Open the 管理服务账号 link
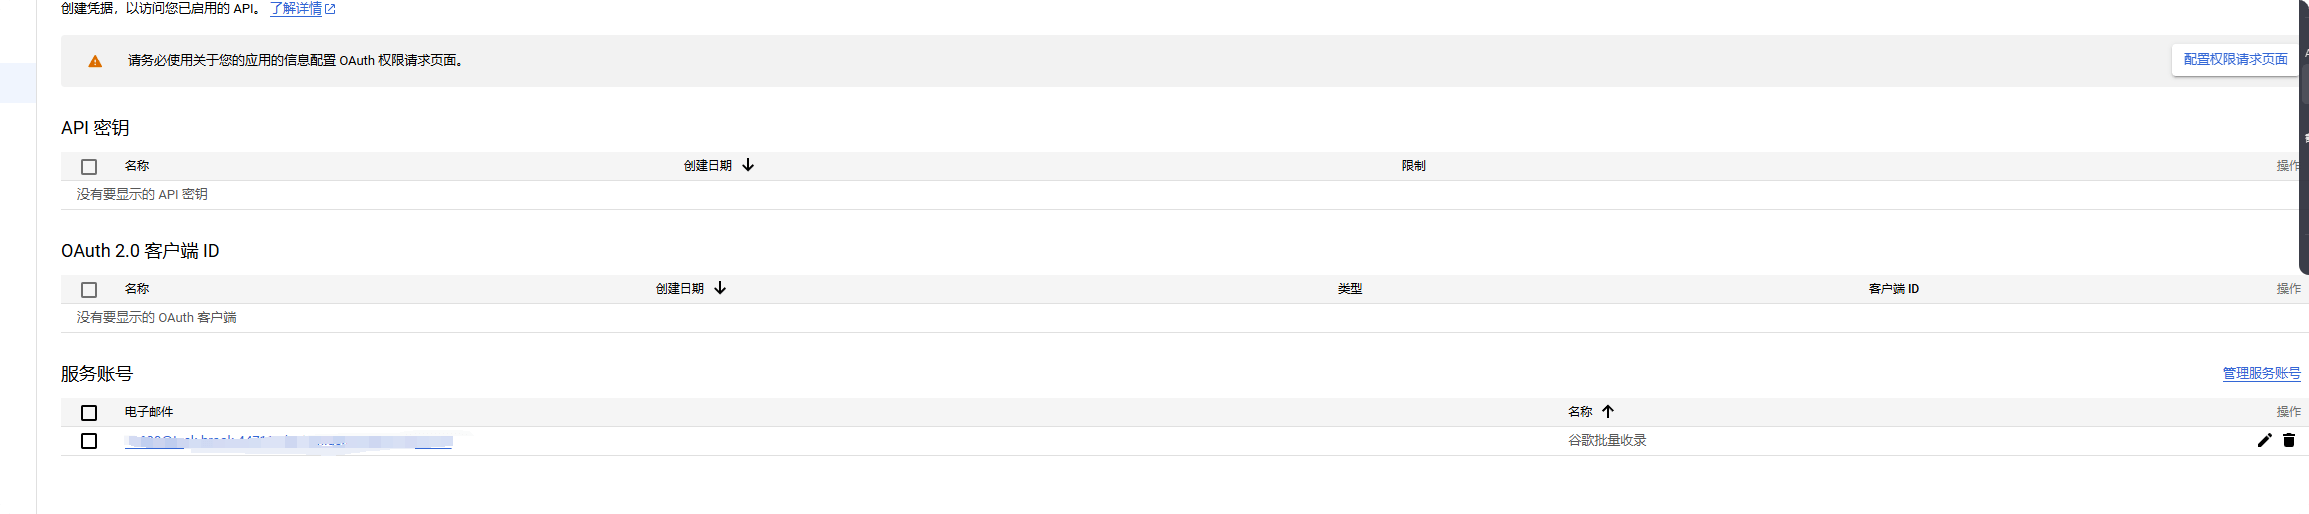The width and height of the screenshot is (2309, 514). 2261,373
